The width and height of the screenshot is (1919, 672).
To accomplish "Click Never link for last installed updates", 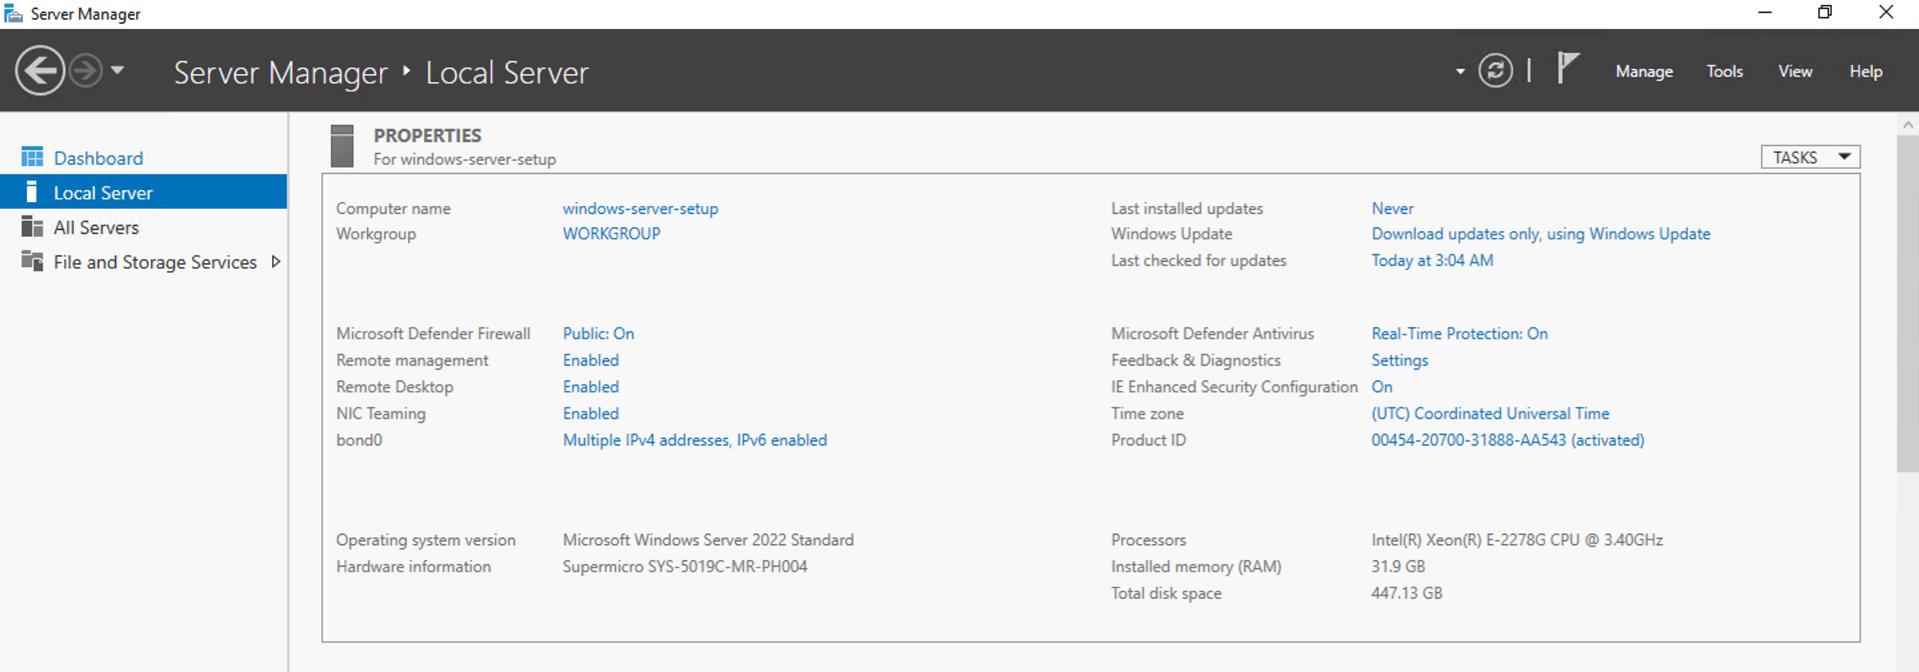I will 1392,208.
